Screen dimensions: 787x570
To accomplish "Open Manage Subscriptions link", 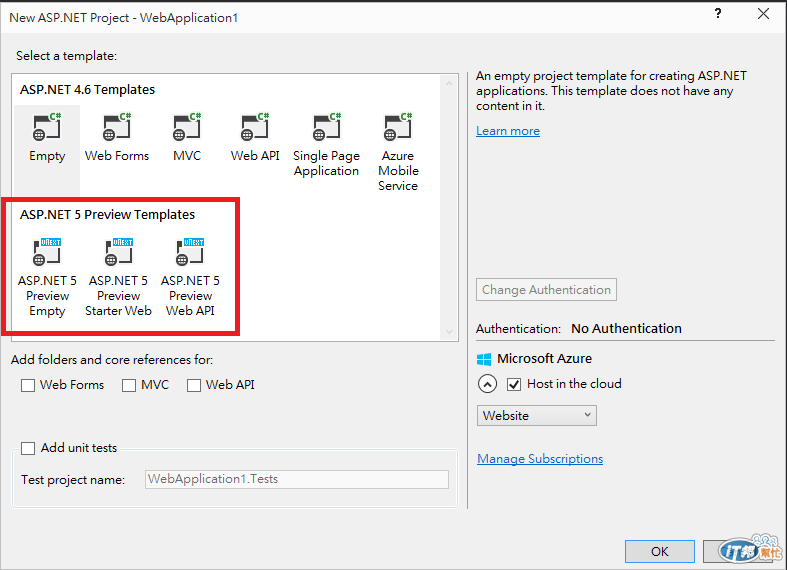I will (x=540, y=459).
